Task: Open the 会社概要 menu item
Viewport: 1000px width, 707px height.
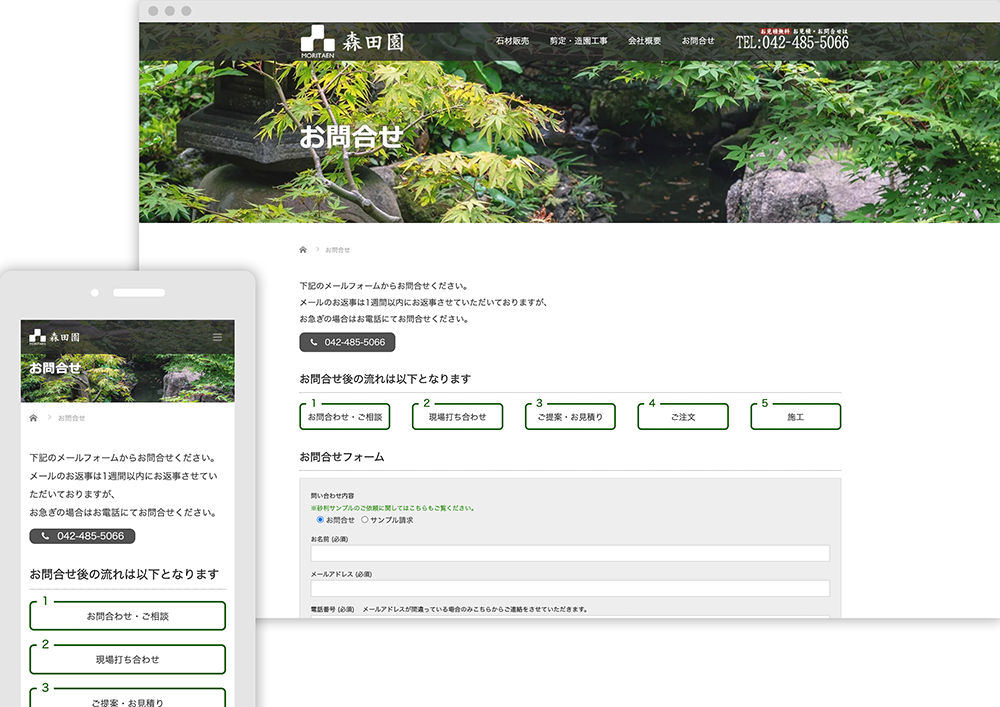Action: click(x=644, y=42)
